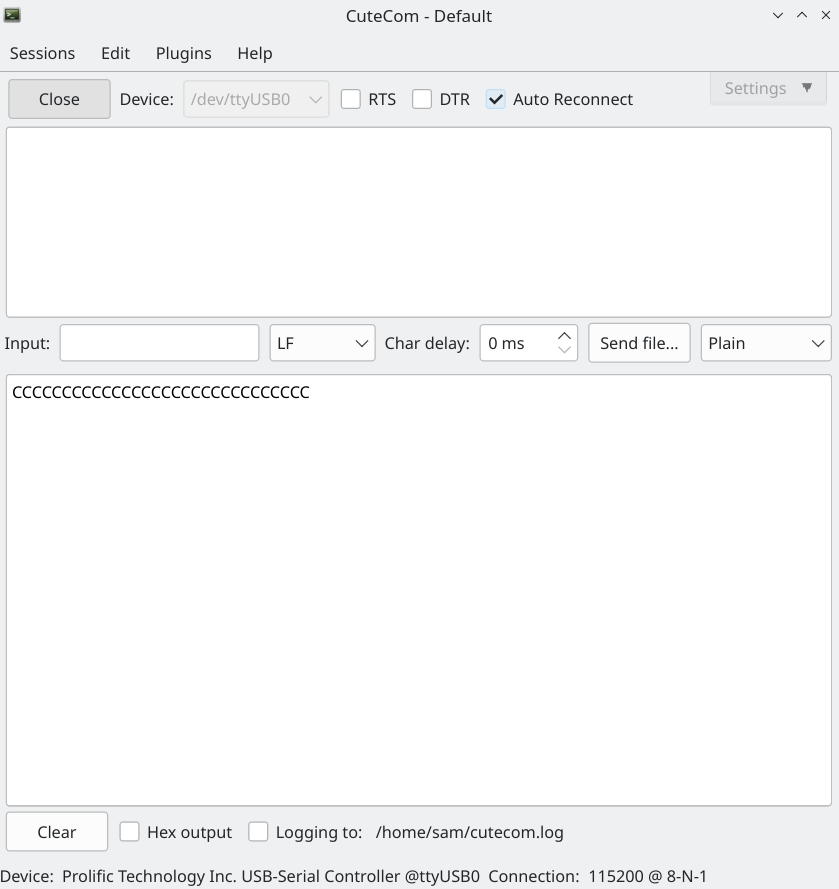Click the /home/sam/cutecom.log log path
839x889 pixels.
pyautogui.click(x=469, y=832)
